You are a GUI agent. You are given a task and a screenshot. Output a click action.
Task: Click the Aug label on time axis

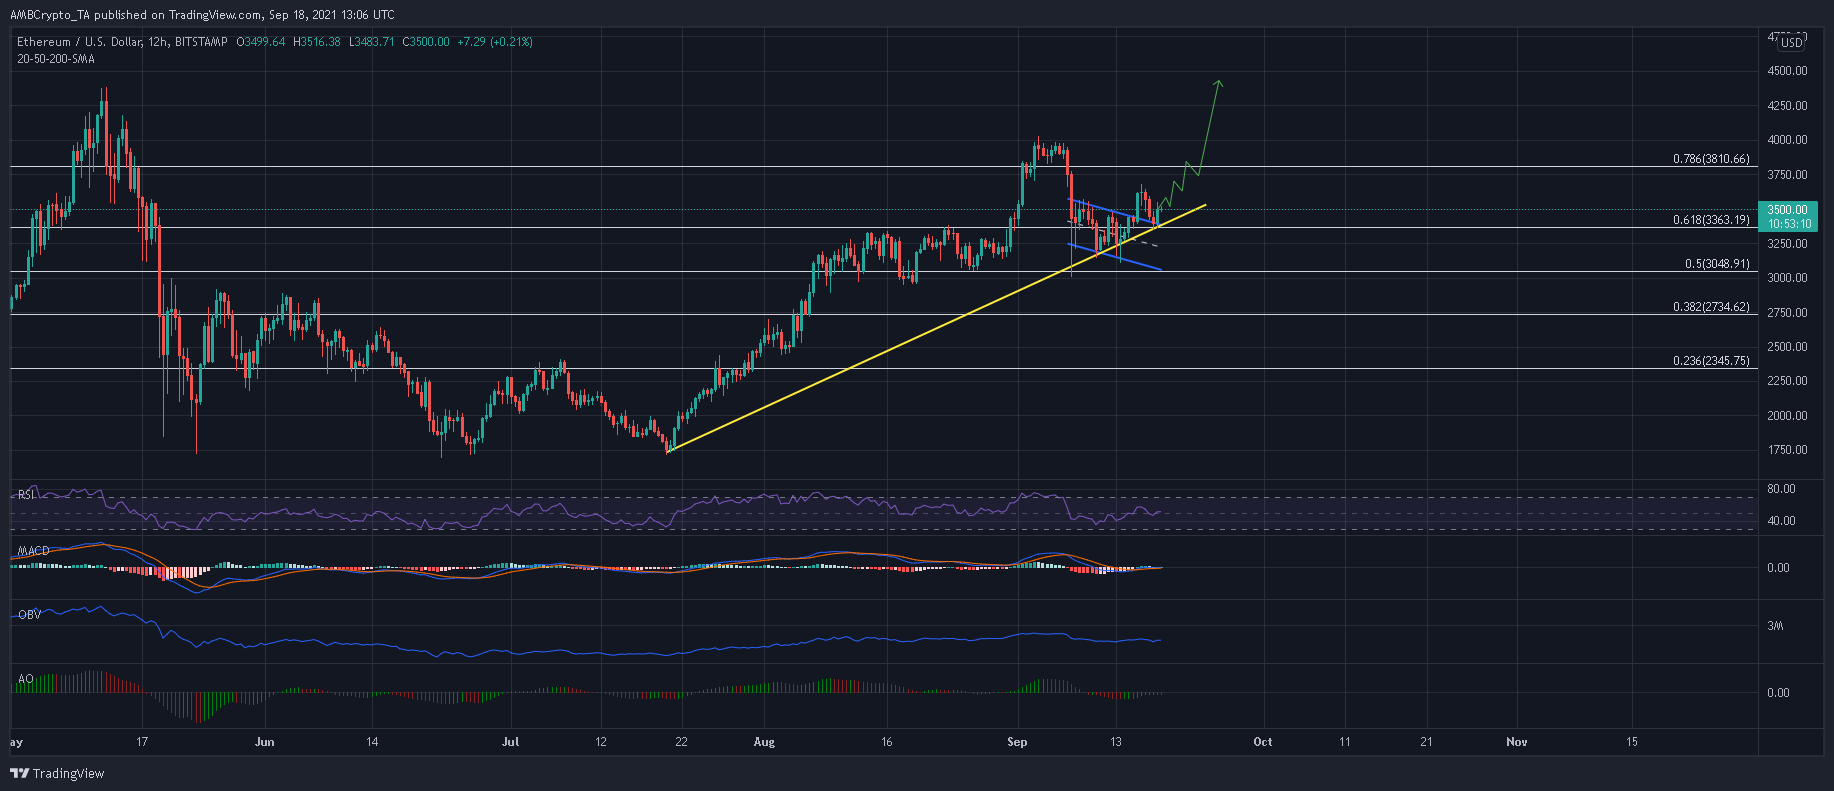point(764,742)
